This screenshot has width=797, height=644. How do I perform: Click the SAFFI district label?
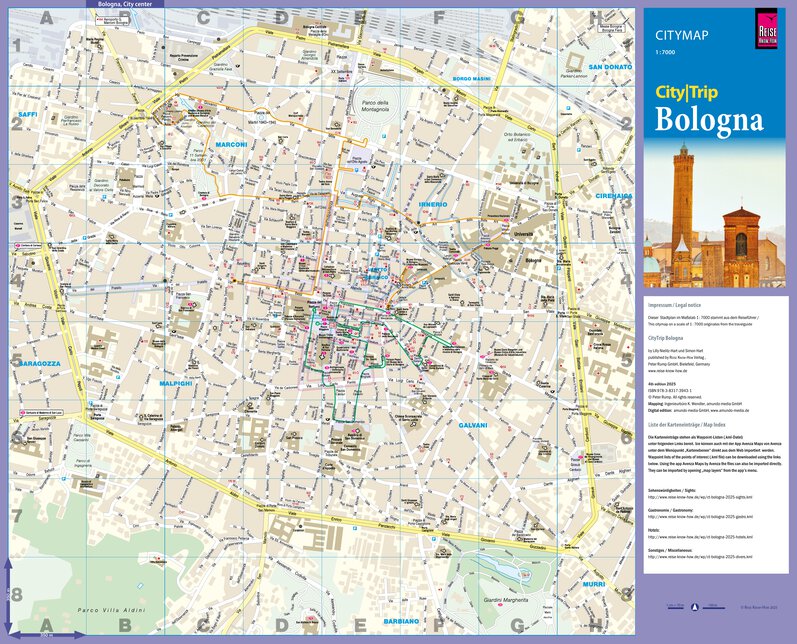27,116
